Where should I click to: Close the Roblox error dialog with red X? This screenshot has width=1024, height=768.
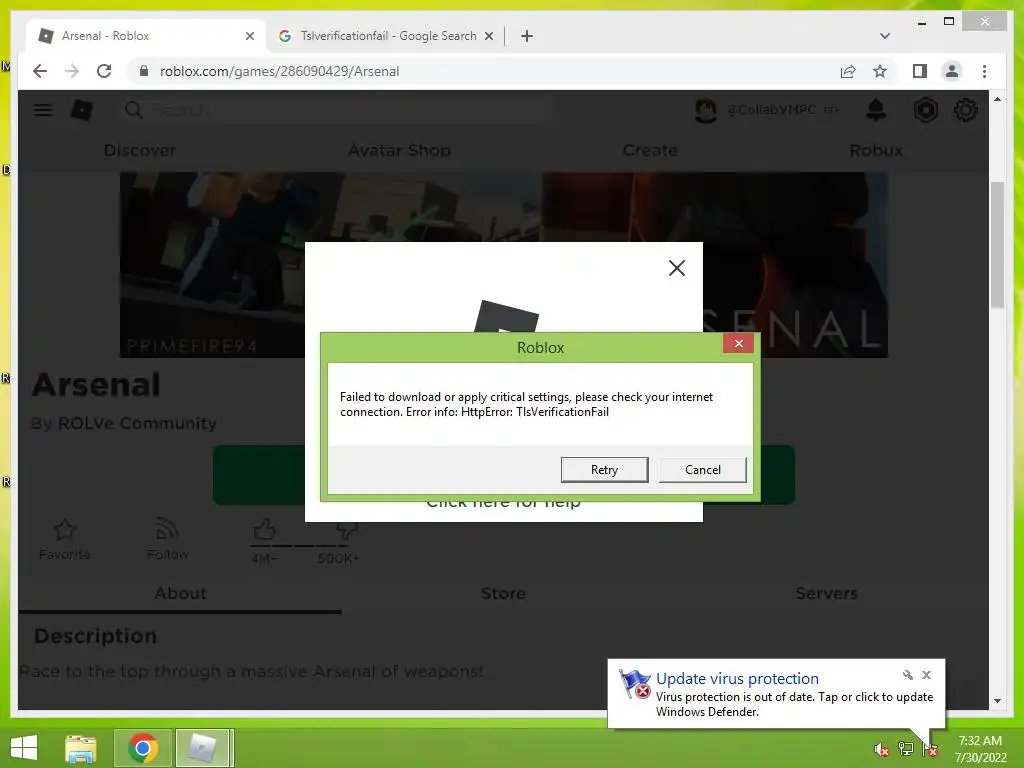739,344
